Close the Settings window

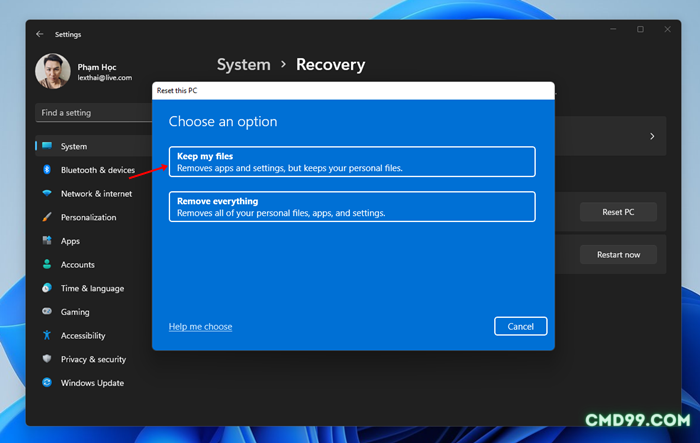click(667, 29)
